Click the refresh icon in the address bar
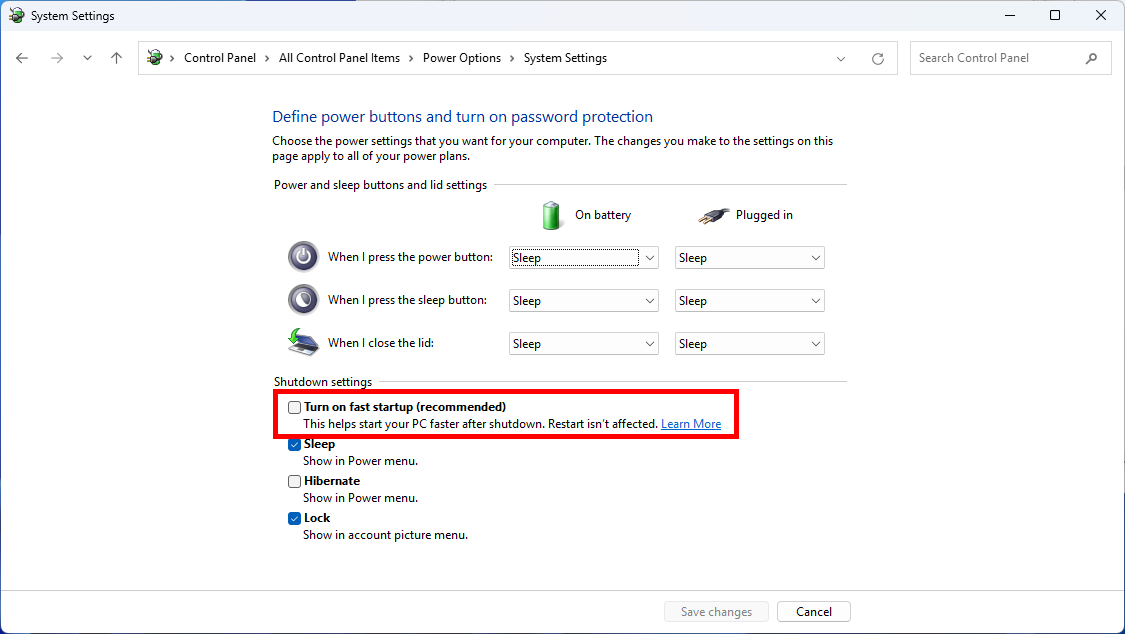This screenshot has height=634, width=1125. coord(878,58)
